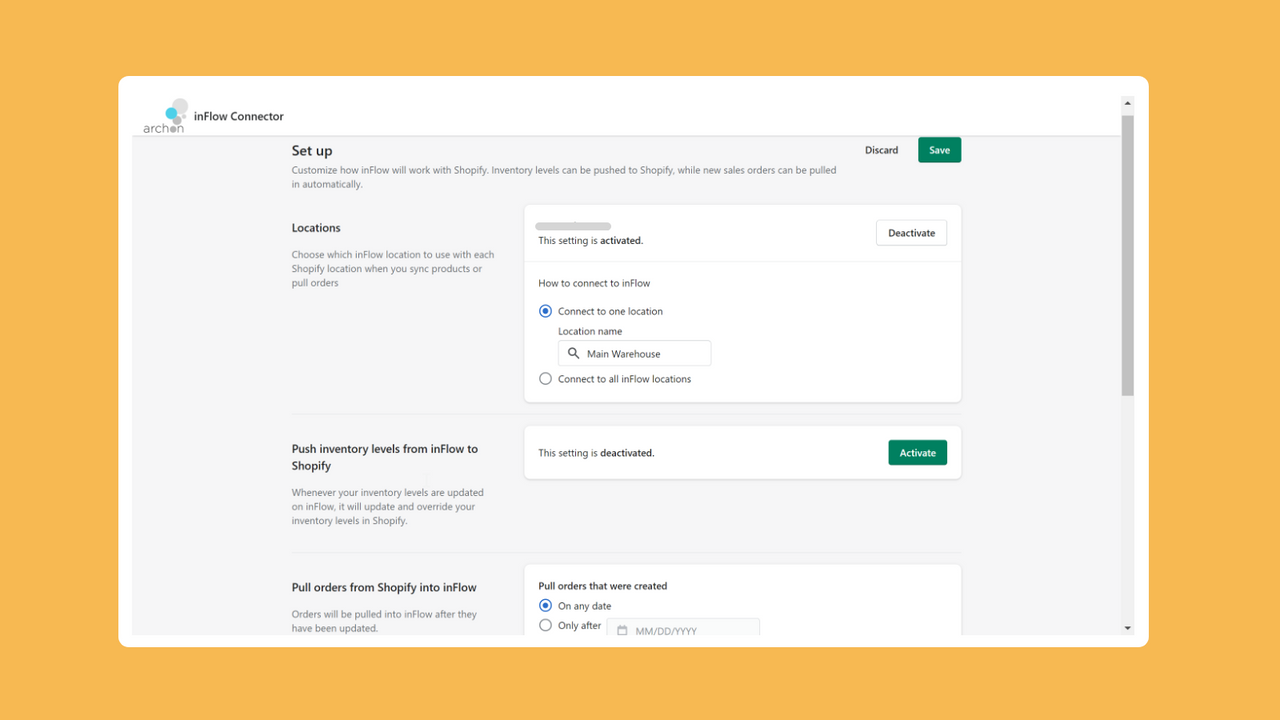The image size is (1280, 720).
Task: Click the search icon in Location name field
Action: [573, 354]
